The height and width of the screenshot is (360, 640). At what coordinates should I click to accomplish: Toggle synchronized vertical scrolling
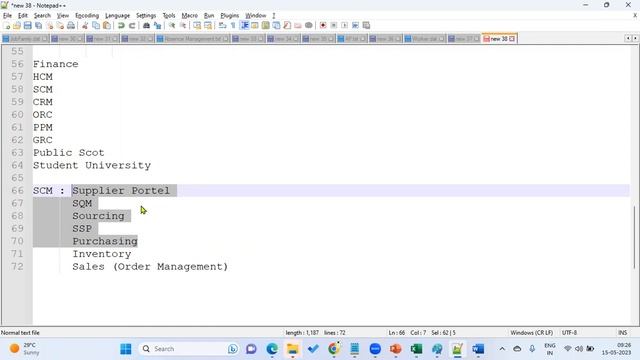pos(197,25)
